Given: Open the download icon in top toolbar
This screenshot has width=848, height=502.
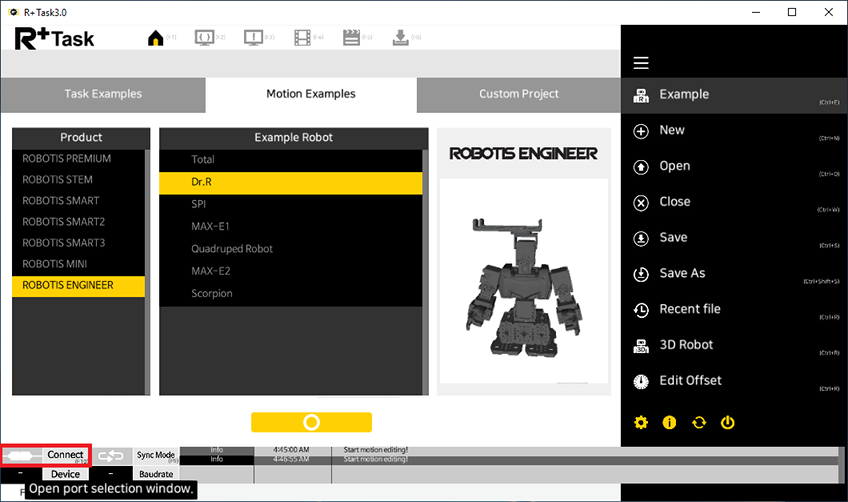Looking at the screenshot, I should 400,38.
